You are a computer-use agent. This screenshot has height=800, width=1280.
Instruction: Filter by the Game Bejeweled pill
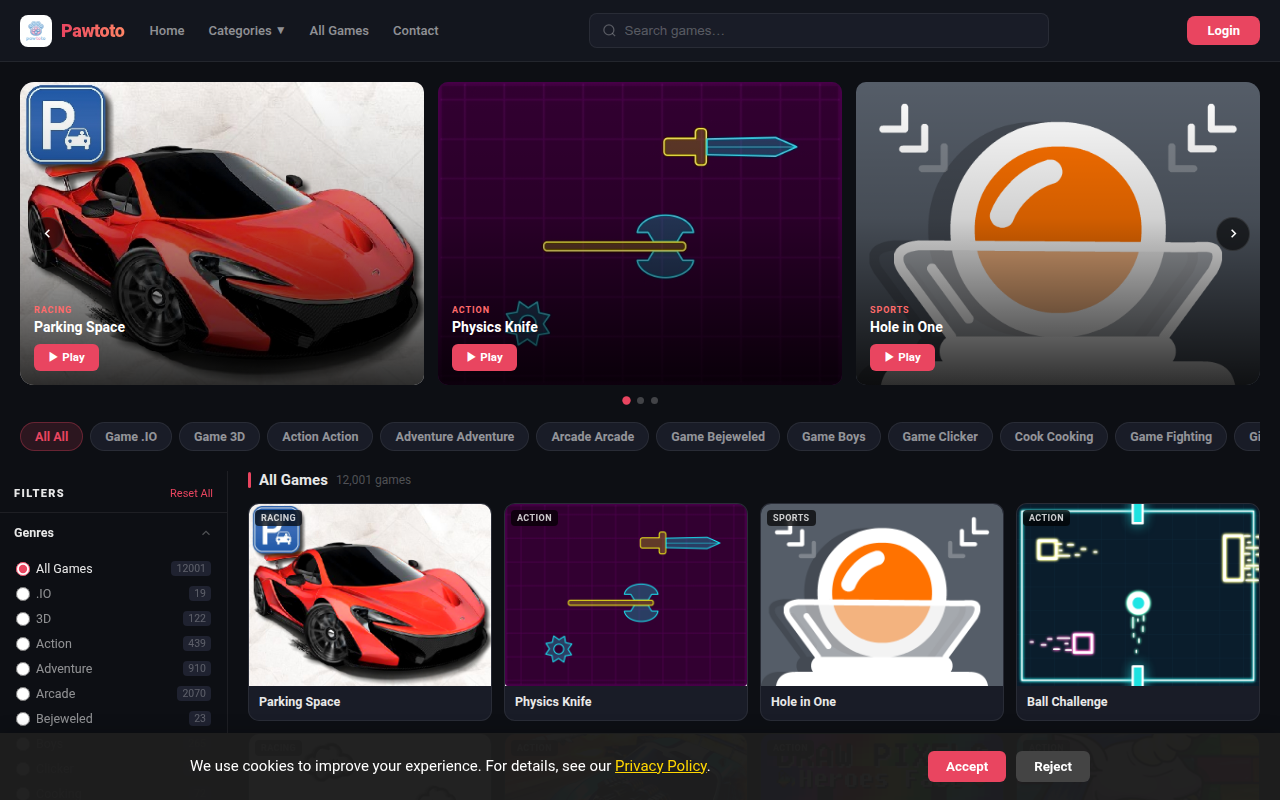(x=718, y=437)
